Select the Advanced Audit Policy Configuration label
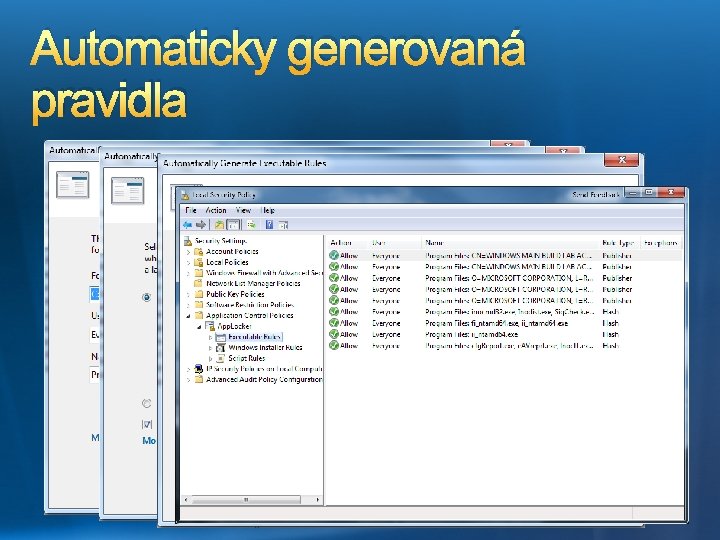This screenshot has width=720, height=540. [264, 380]
